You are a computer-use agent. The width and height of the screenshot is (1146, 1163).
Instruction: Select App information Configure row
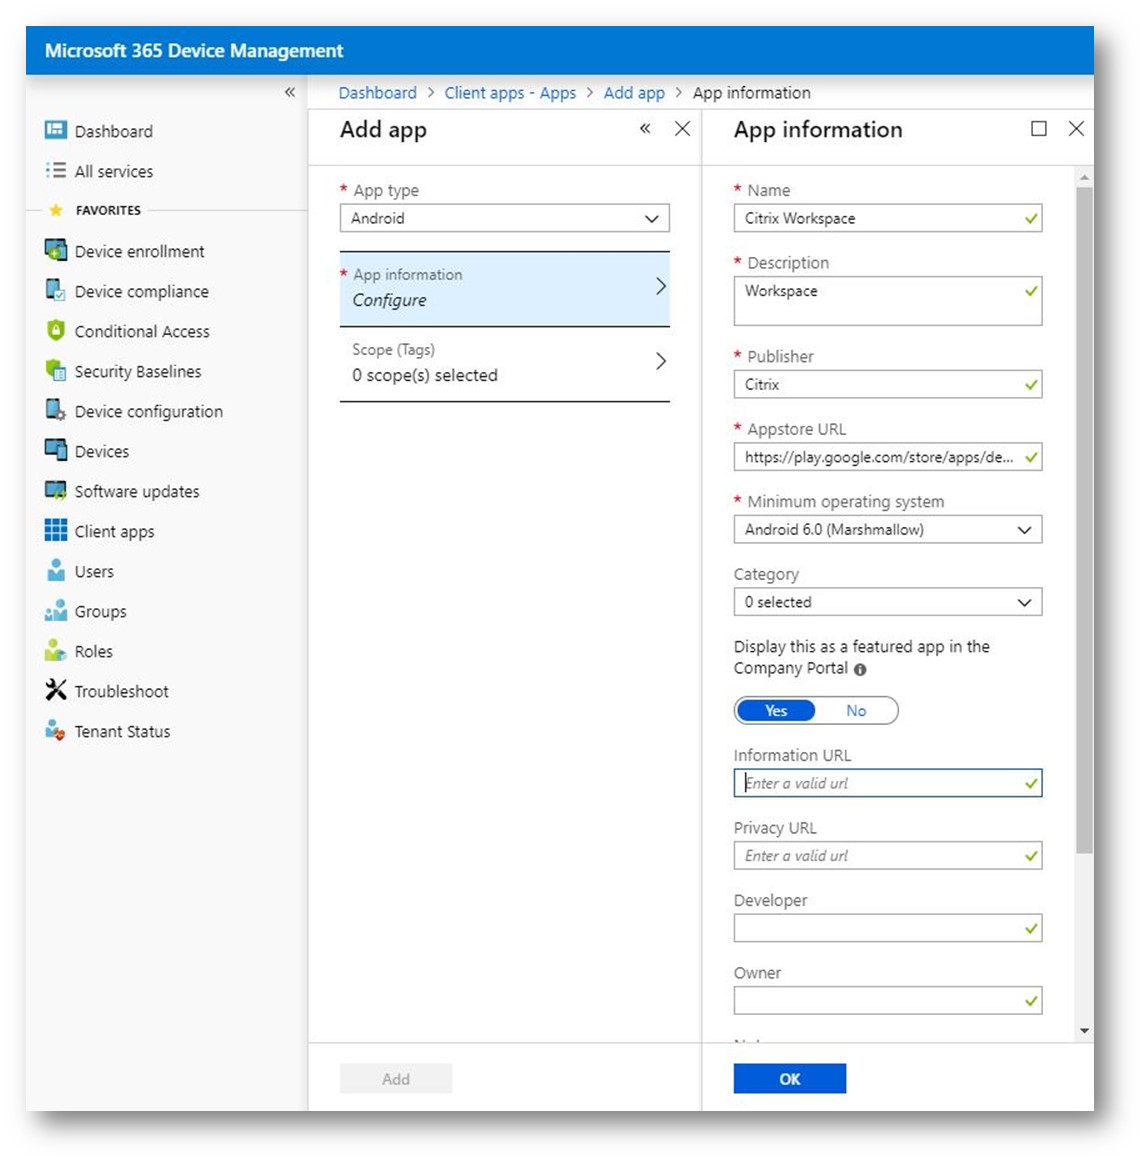[504, 288]
